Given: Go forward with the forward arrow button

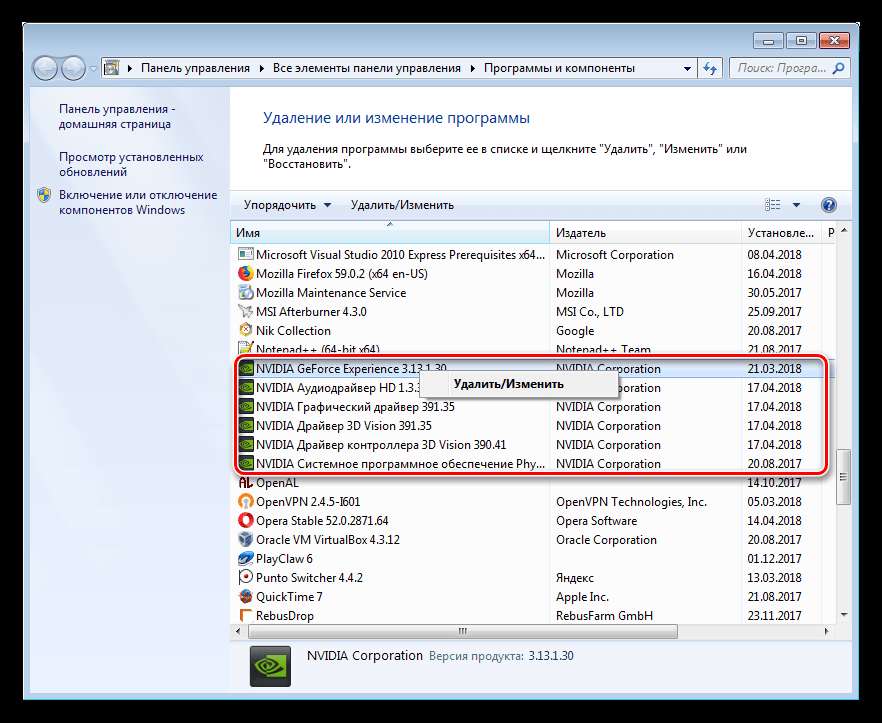Looking at the screenshot, I should tap(73, 69).
